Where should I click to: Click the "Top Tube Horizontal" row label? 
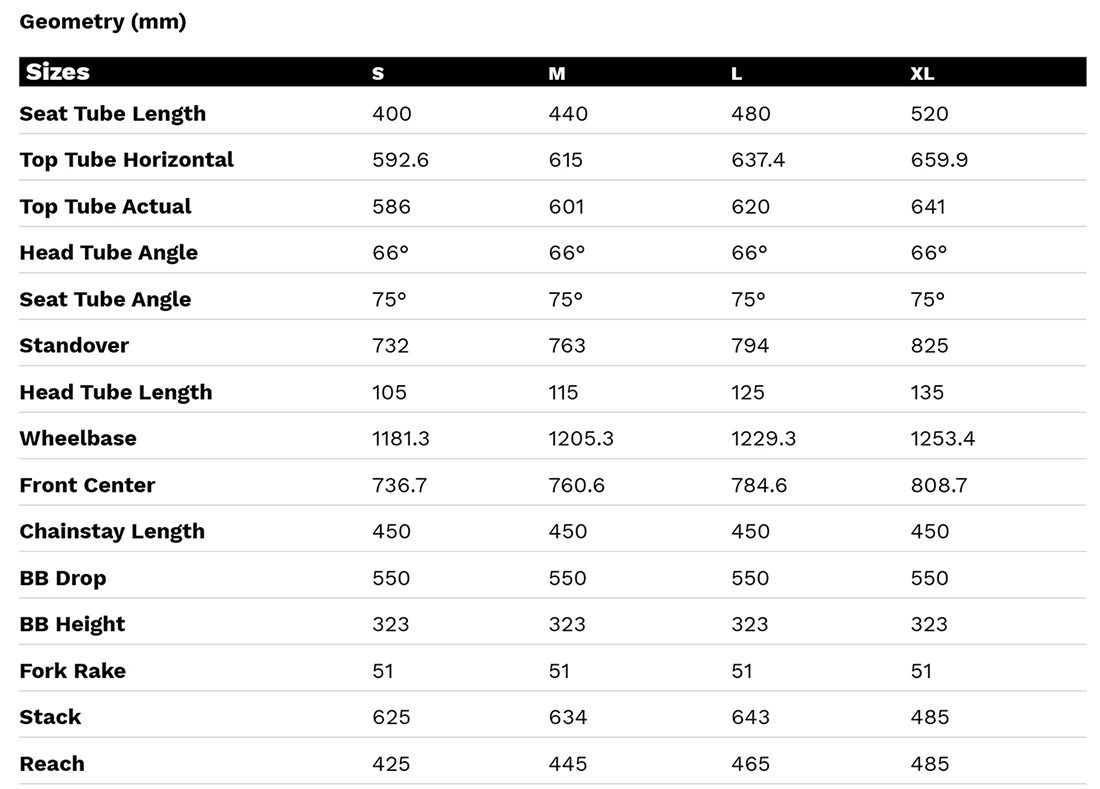coord(126,160)
